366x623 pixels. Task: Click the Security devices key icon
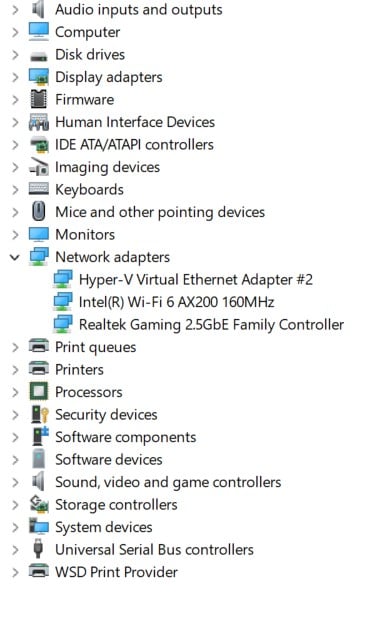pyautogui.click(x=40, y=414)
